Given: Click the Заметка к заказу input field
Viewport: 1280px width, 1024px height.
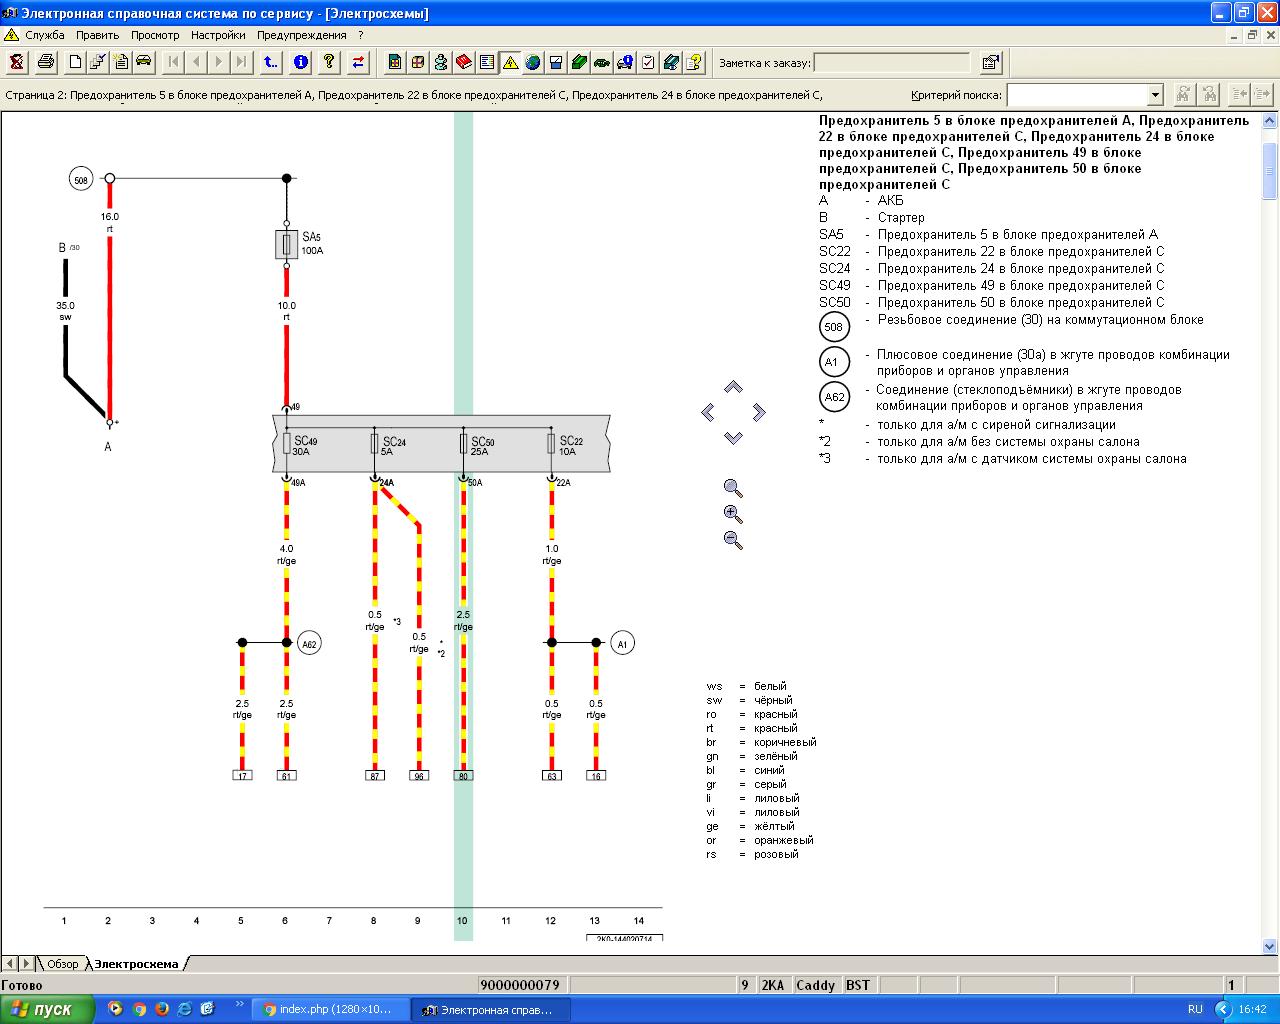Looking at the screenshot, I should tap(892, 63).
